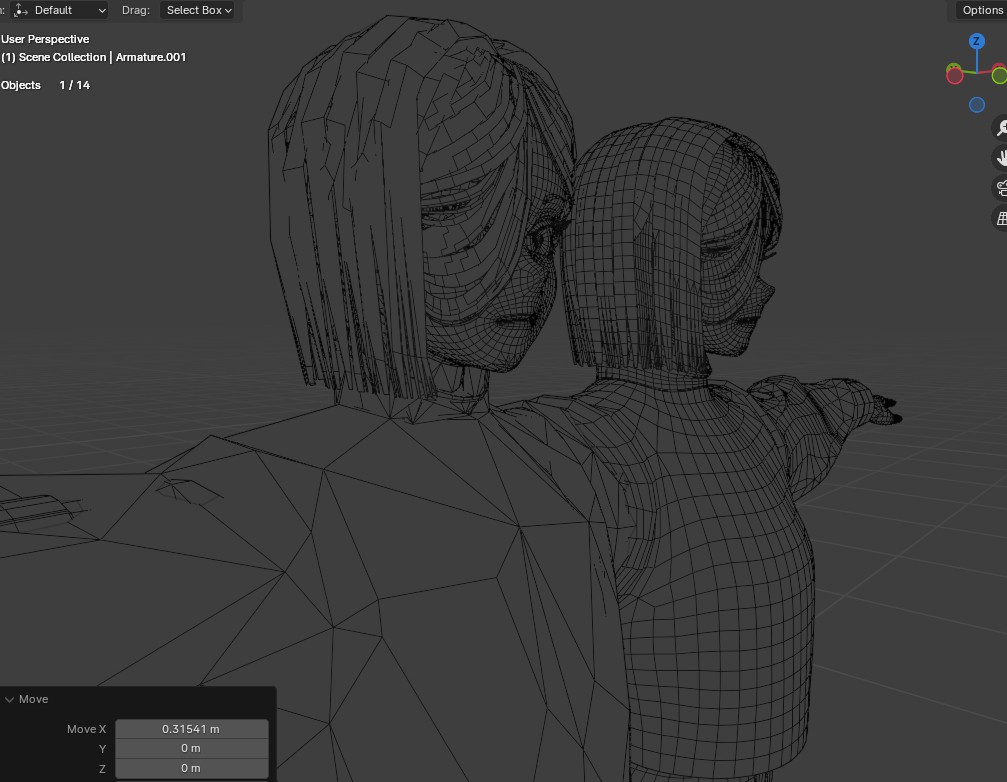The width and height of the screenshot is (1007, 782).
Task: Click the User Perspective overlay label
Action: [x=44, y=39]
